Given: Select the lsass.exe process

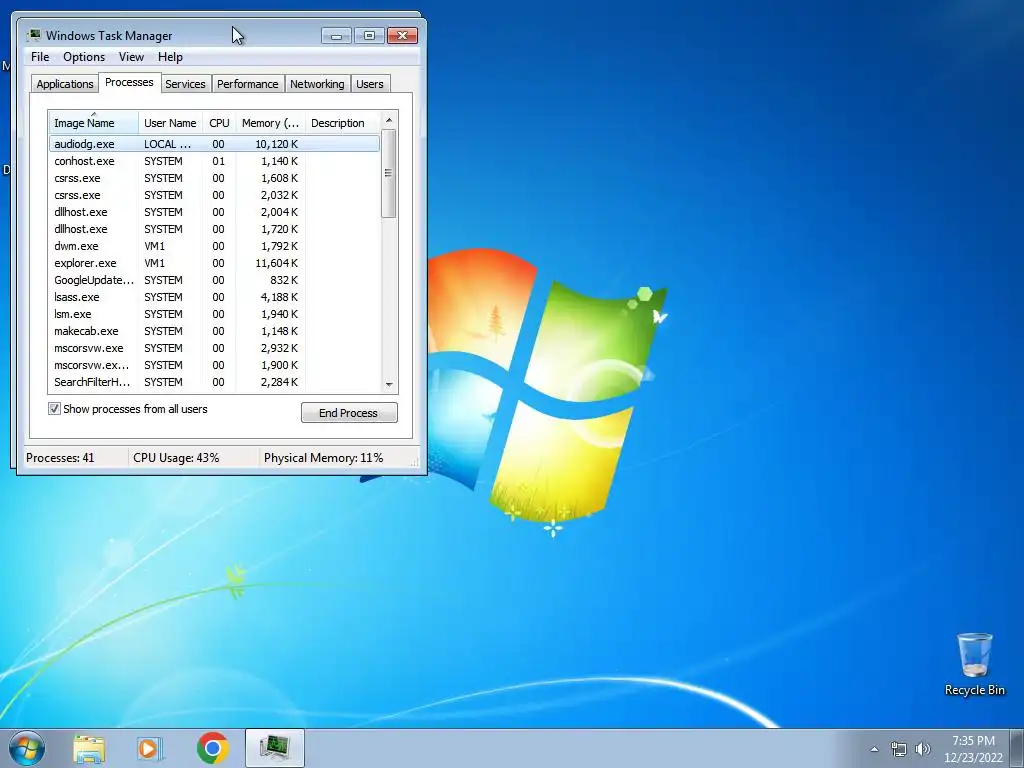Looking at the screenshot, I should coord(214,296).
